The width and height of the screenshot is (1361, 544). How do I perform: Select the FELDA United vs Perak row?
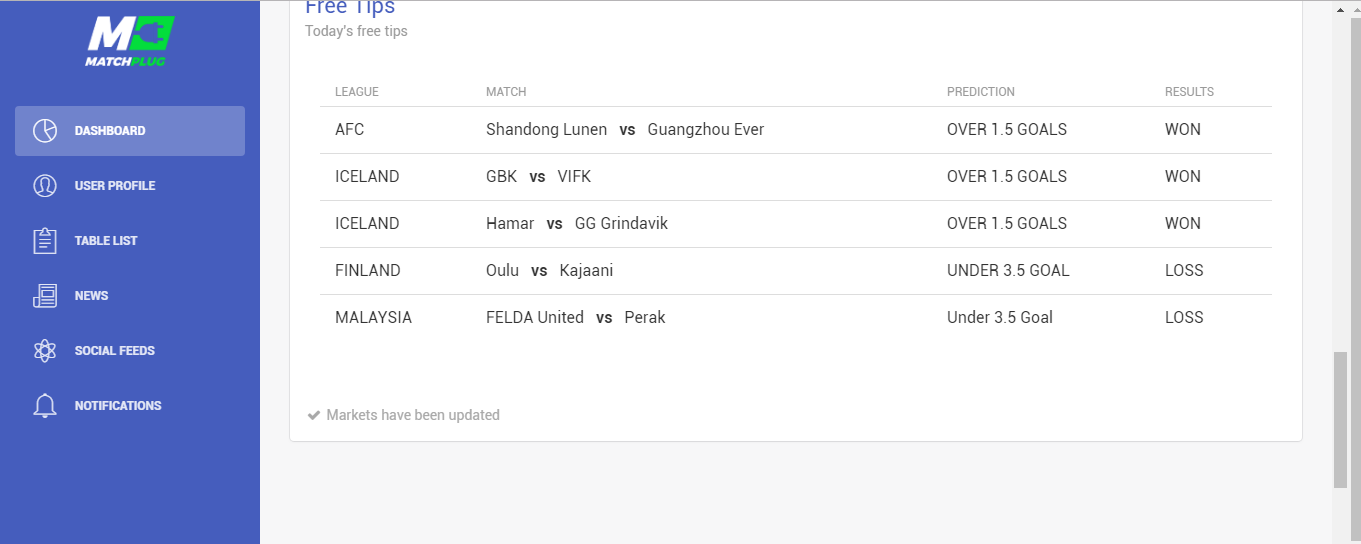[796, 318]
